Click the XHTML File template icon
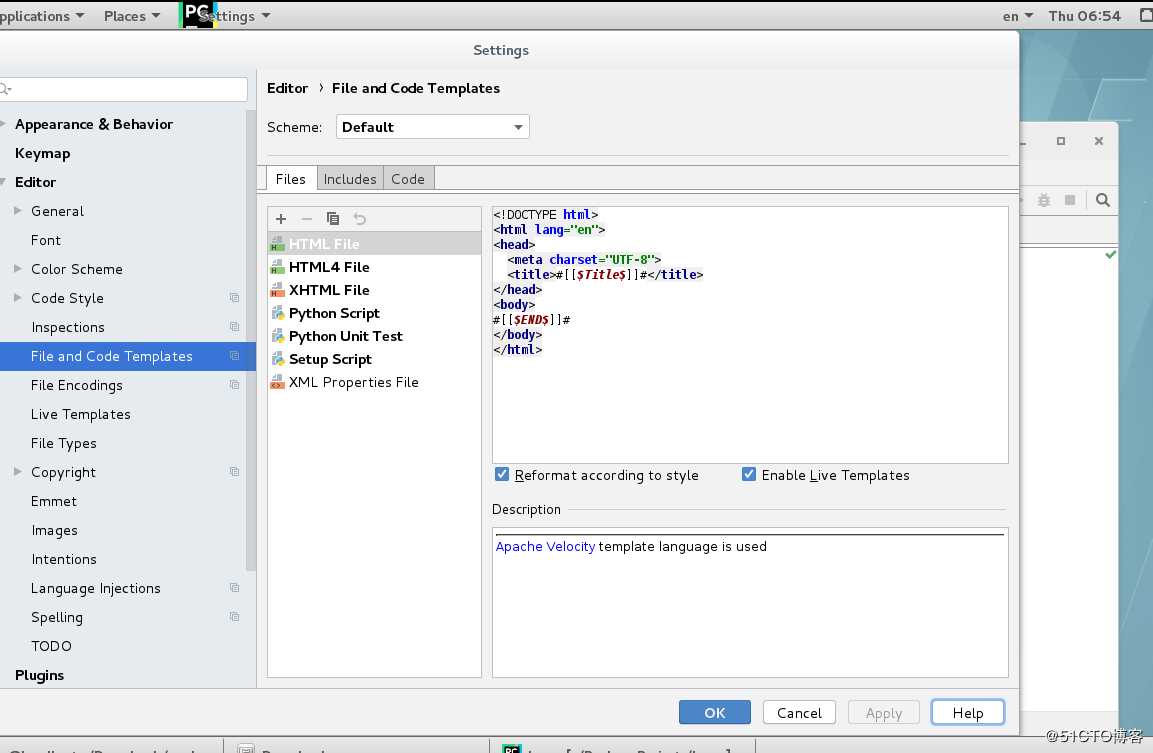The height and width of the screenshot is (753, 1153). point(277,290)
